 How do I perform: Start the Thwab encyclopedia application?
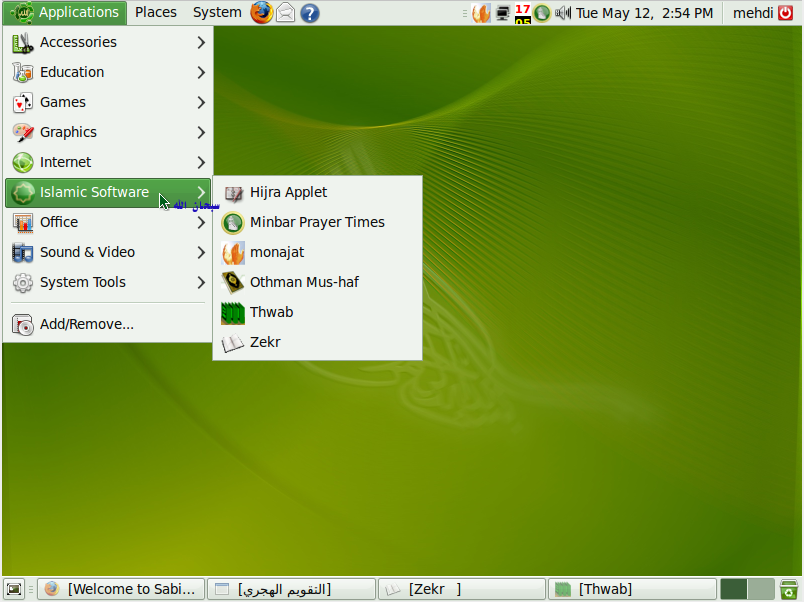pyautogui.click(x=270, y=312)
